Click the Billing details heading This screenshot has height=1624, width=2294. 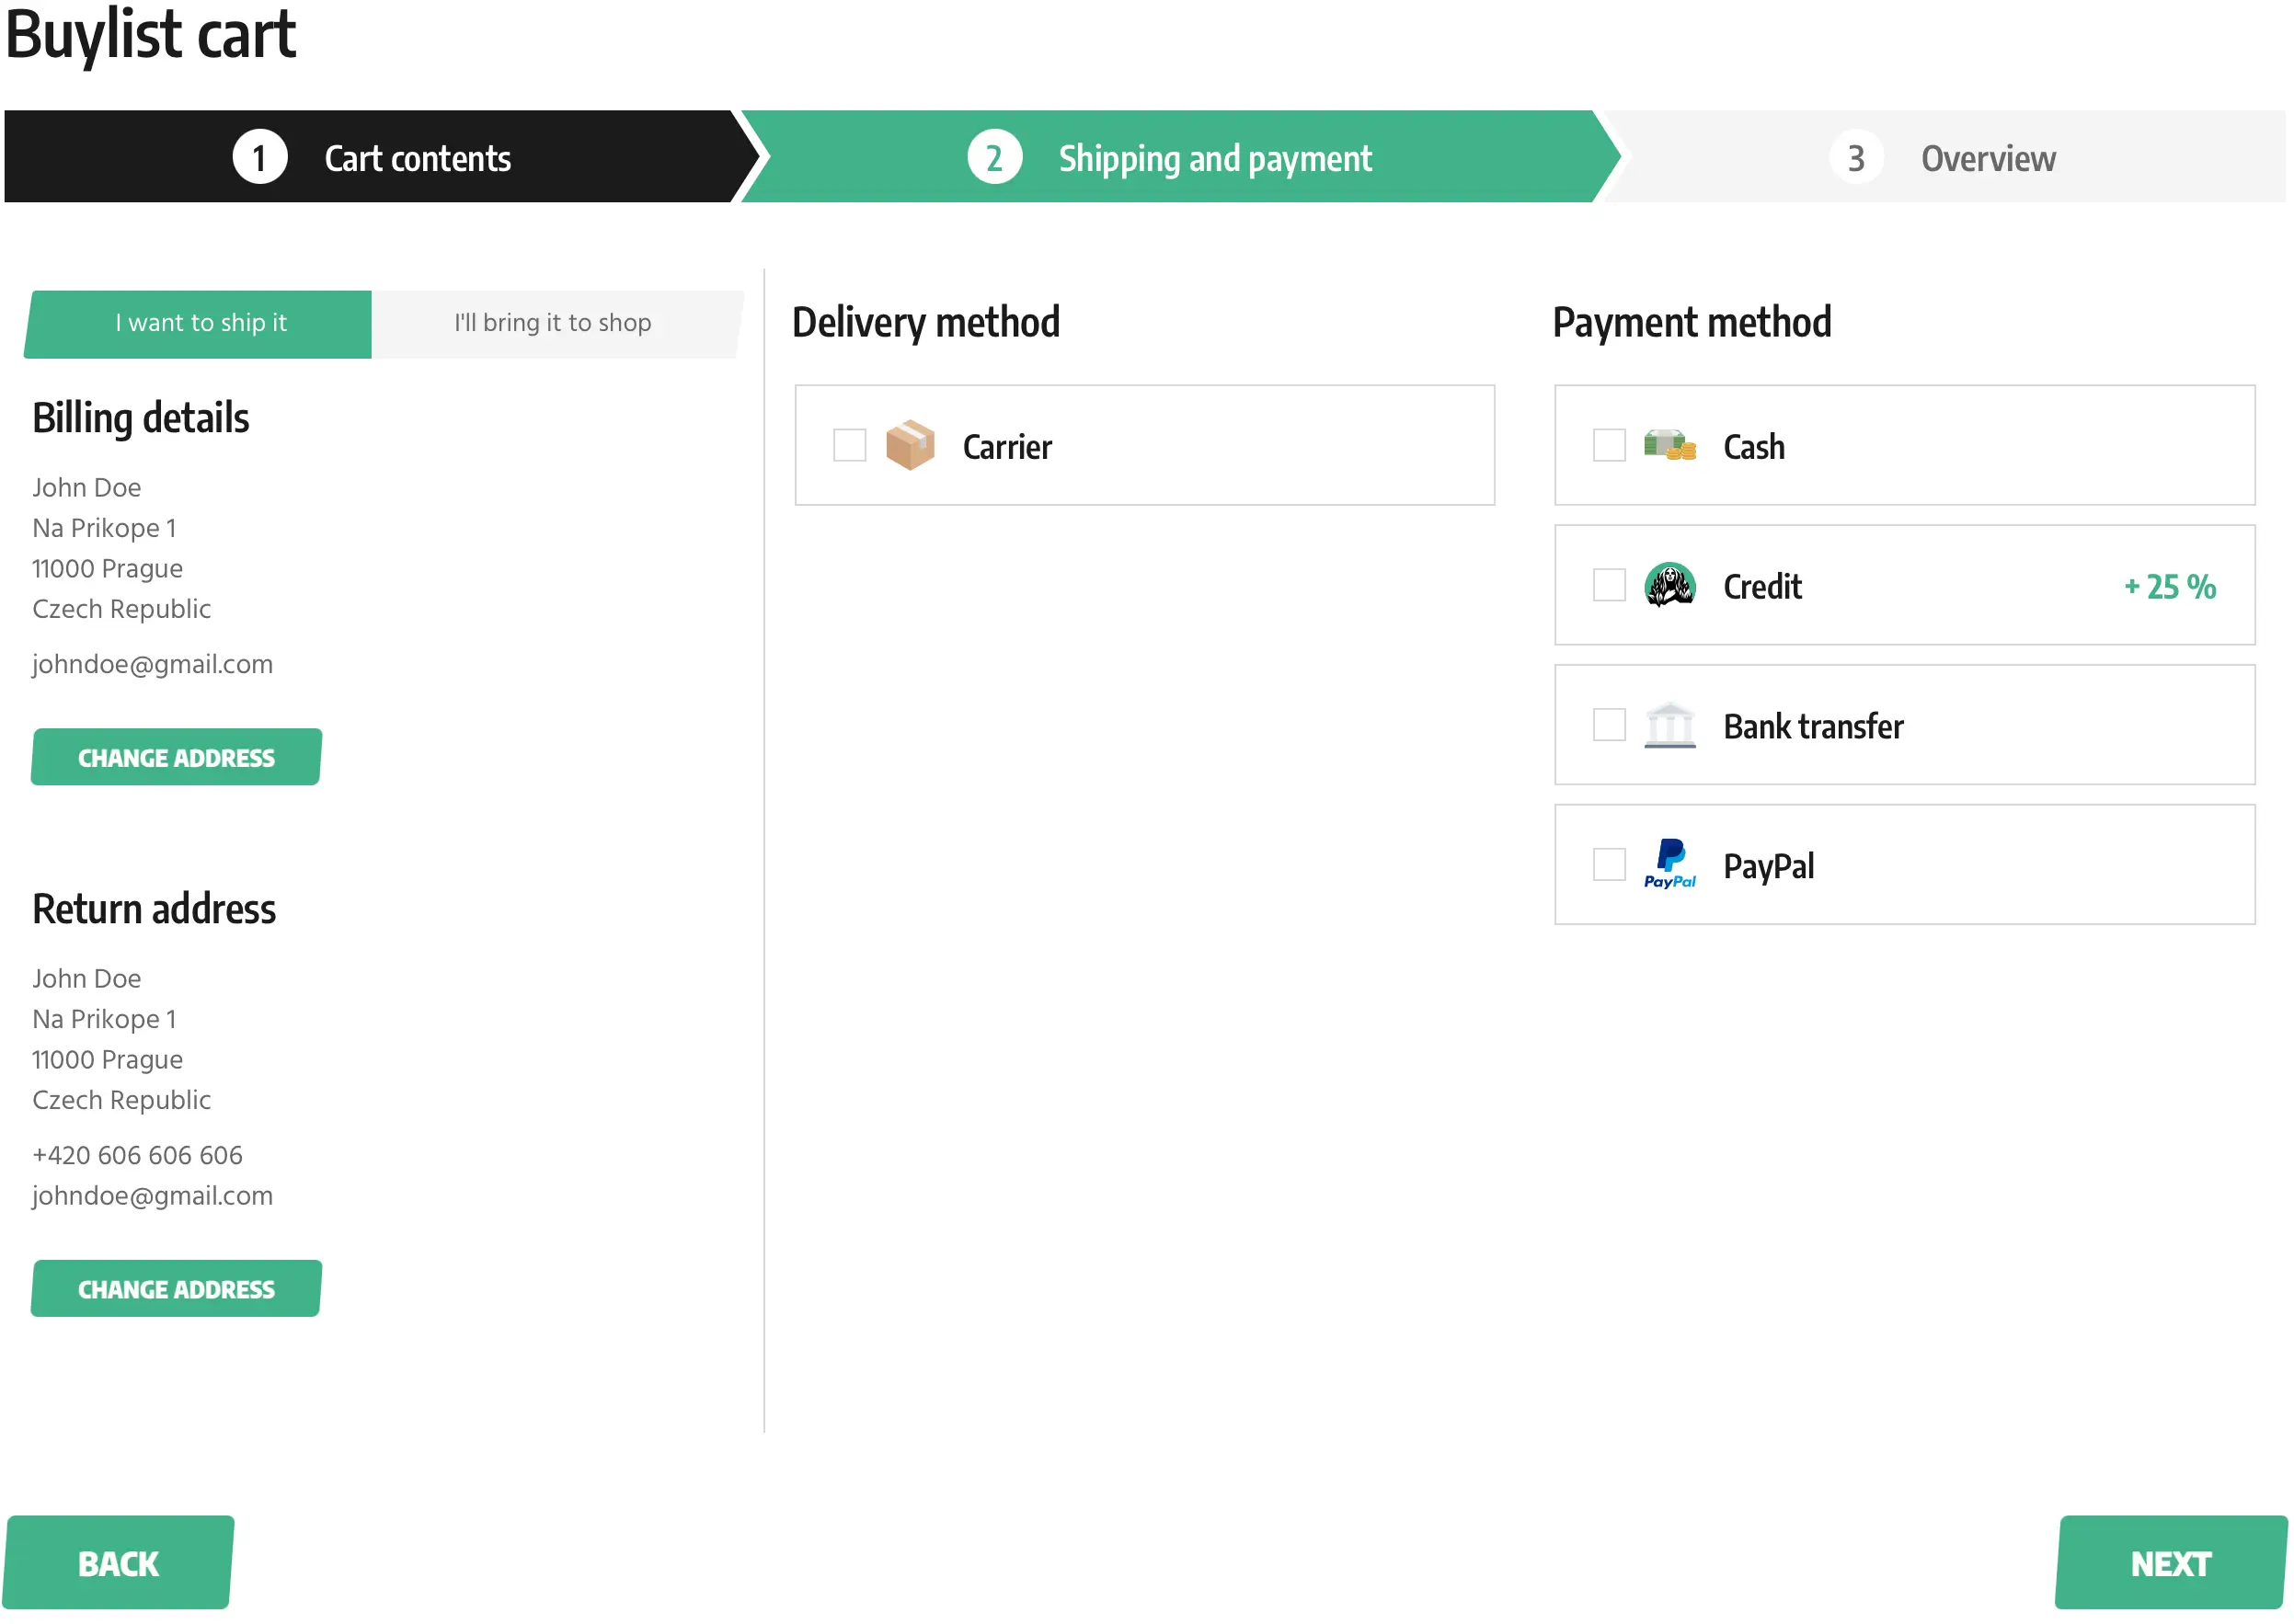[140, 418]
